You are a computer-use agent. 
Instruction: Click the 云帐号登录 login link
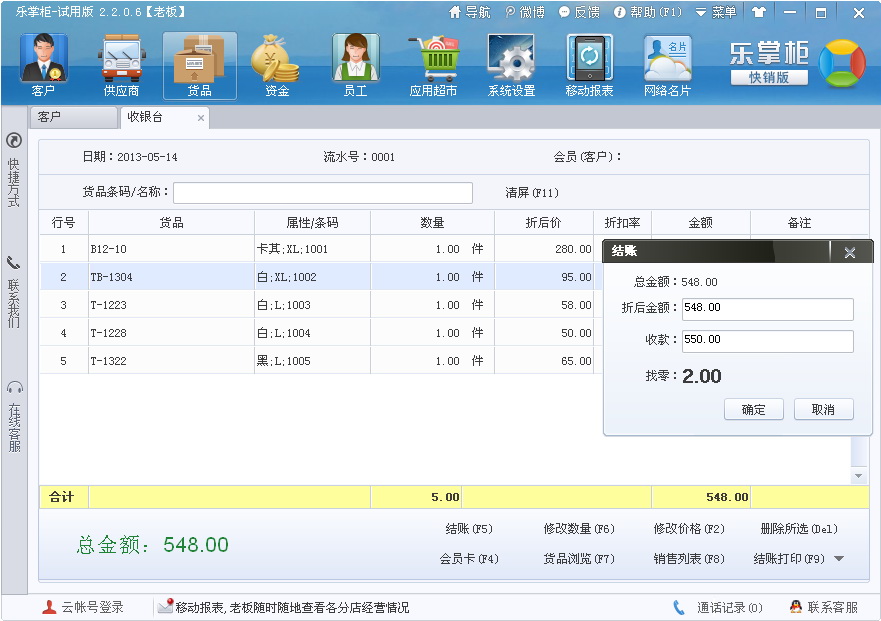(x=92, y=608)
